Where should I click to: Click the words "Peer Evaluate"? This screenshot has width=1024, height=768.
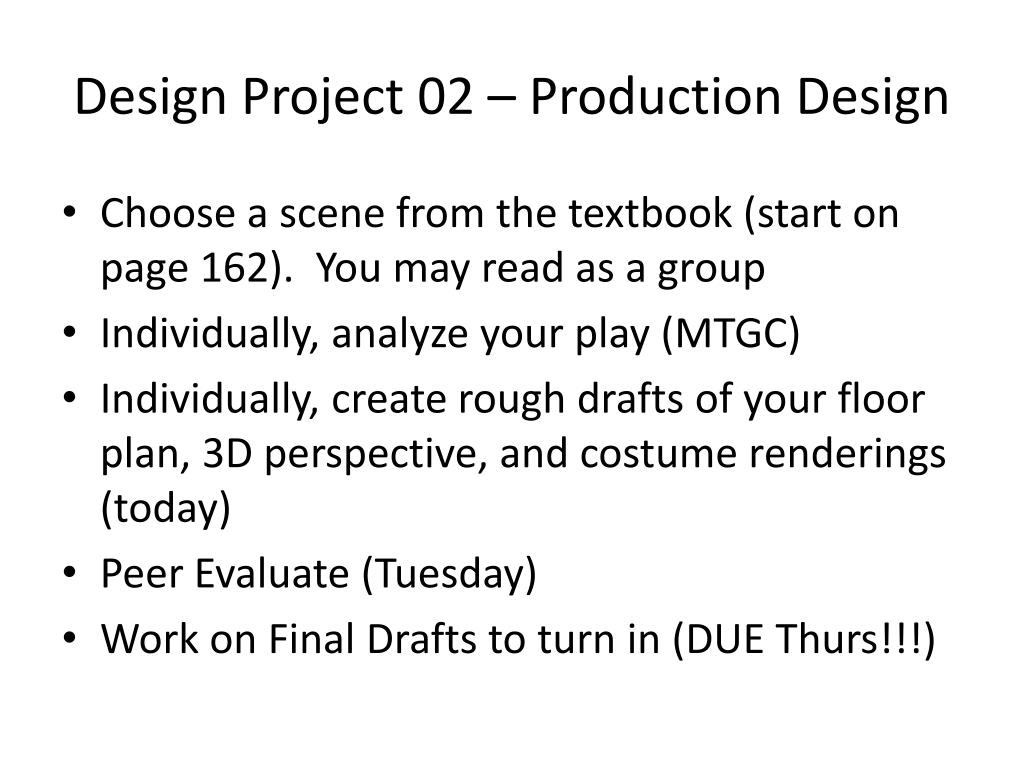click(x=225, y=573)
